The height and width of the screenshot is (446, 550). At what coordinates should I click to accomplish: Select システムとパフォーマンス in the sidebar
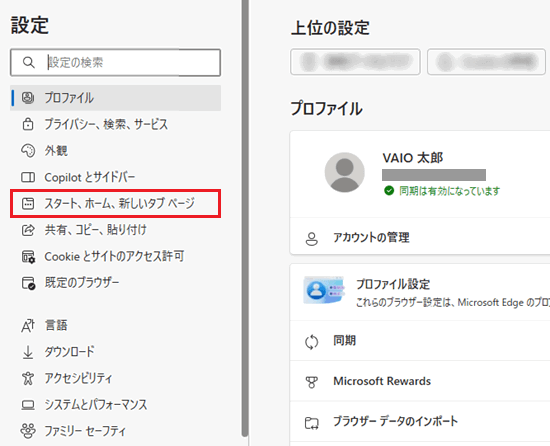[x=115, y=405]
